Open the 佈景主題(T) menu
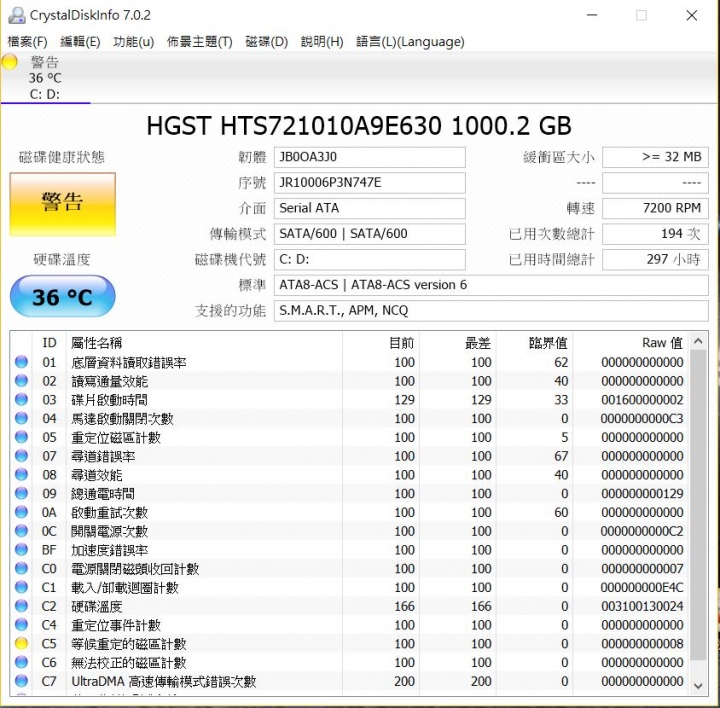This screenshot has height=708, width=720. 200,42
